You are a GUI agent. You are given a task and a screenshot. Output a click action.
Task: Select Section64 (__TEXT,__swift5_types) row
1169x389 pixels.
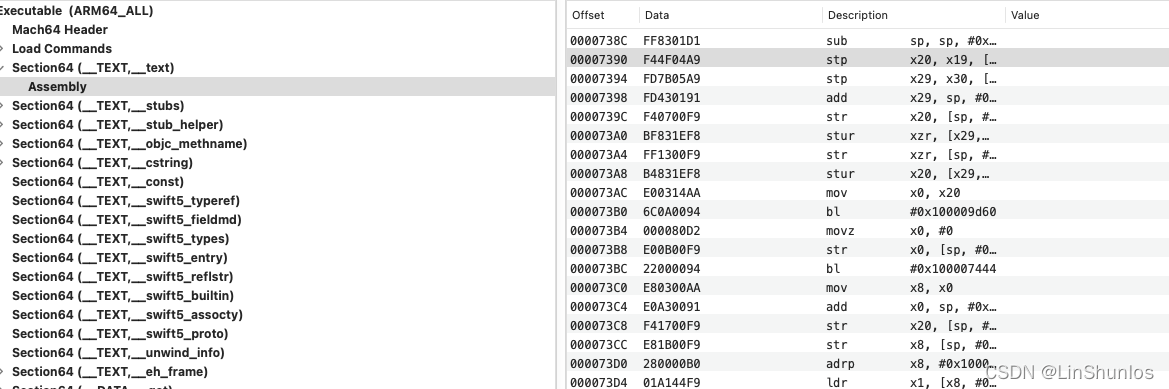click(x=121, y=238)
